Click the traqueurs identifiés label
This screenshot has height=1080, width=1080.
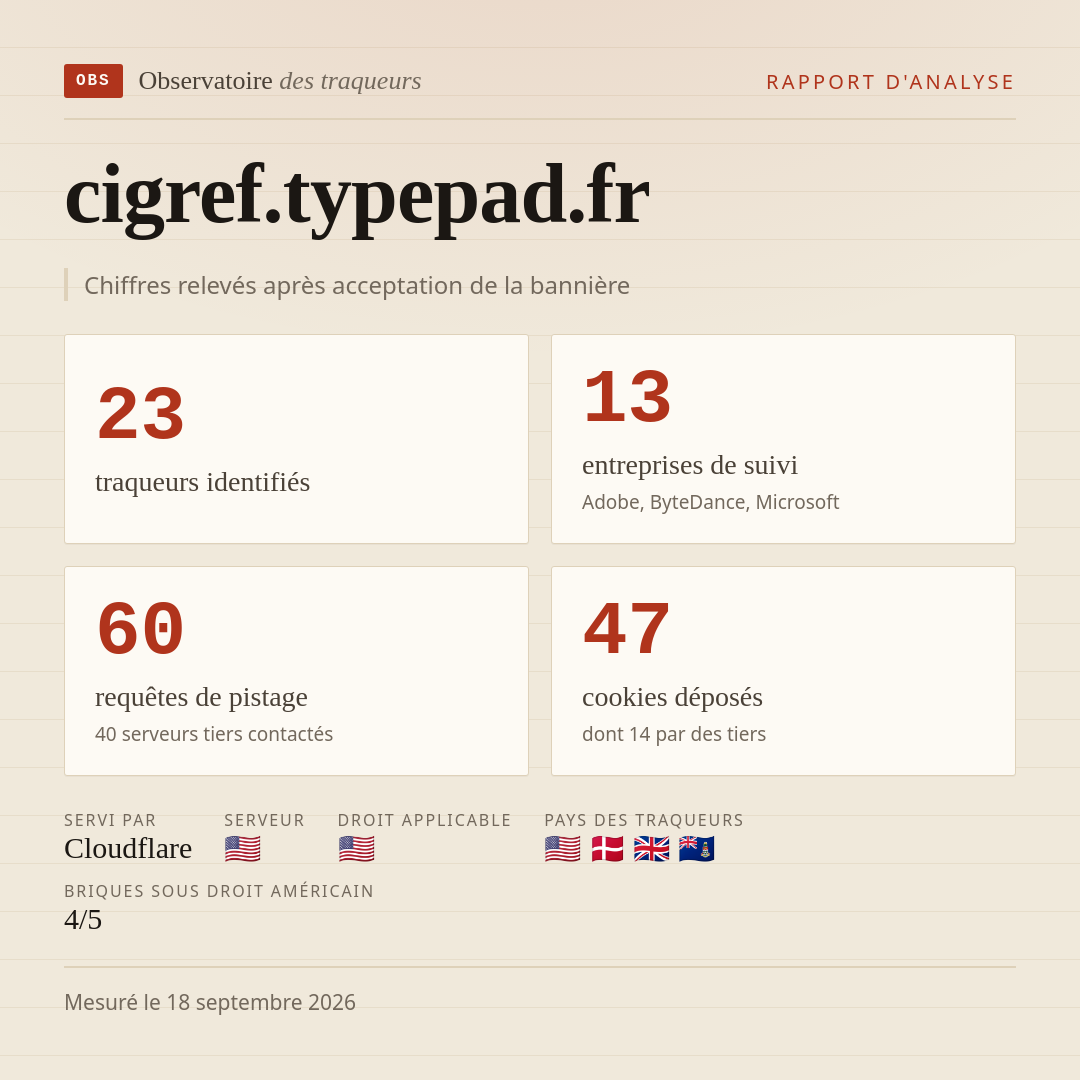(202, 481)
